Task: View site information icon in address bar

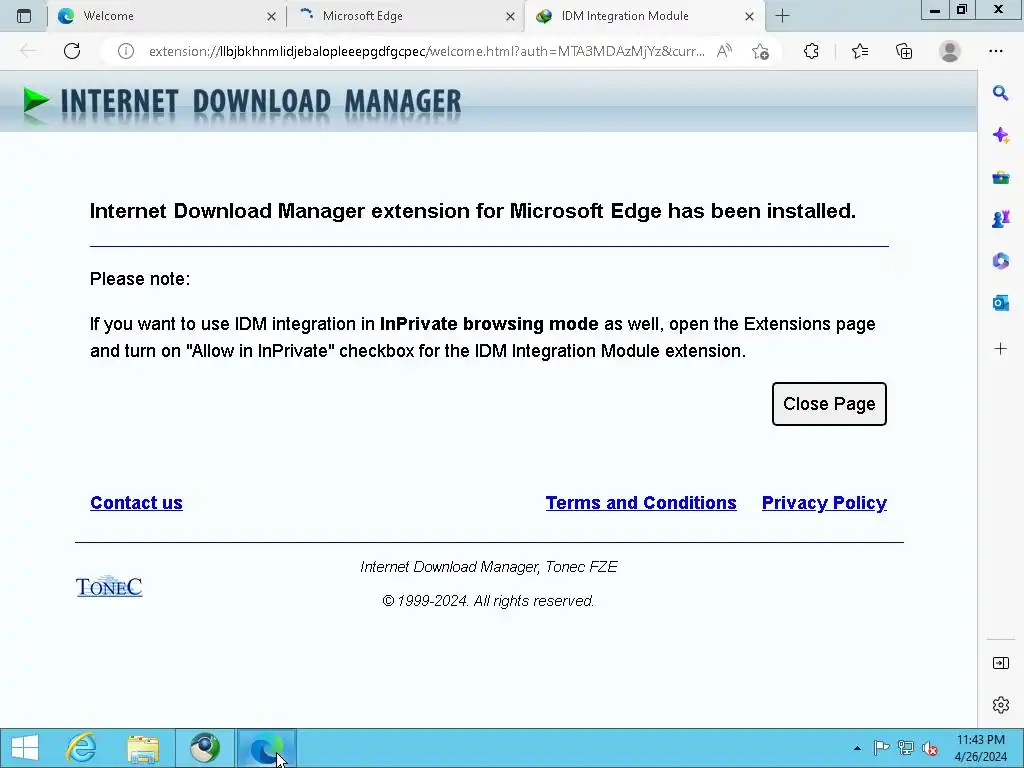Action: 125,51
